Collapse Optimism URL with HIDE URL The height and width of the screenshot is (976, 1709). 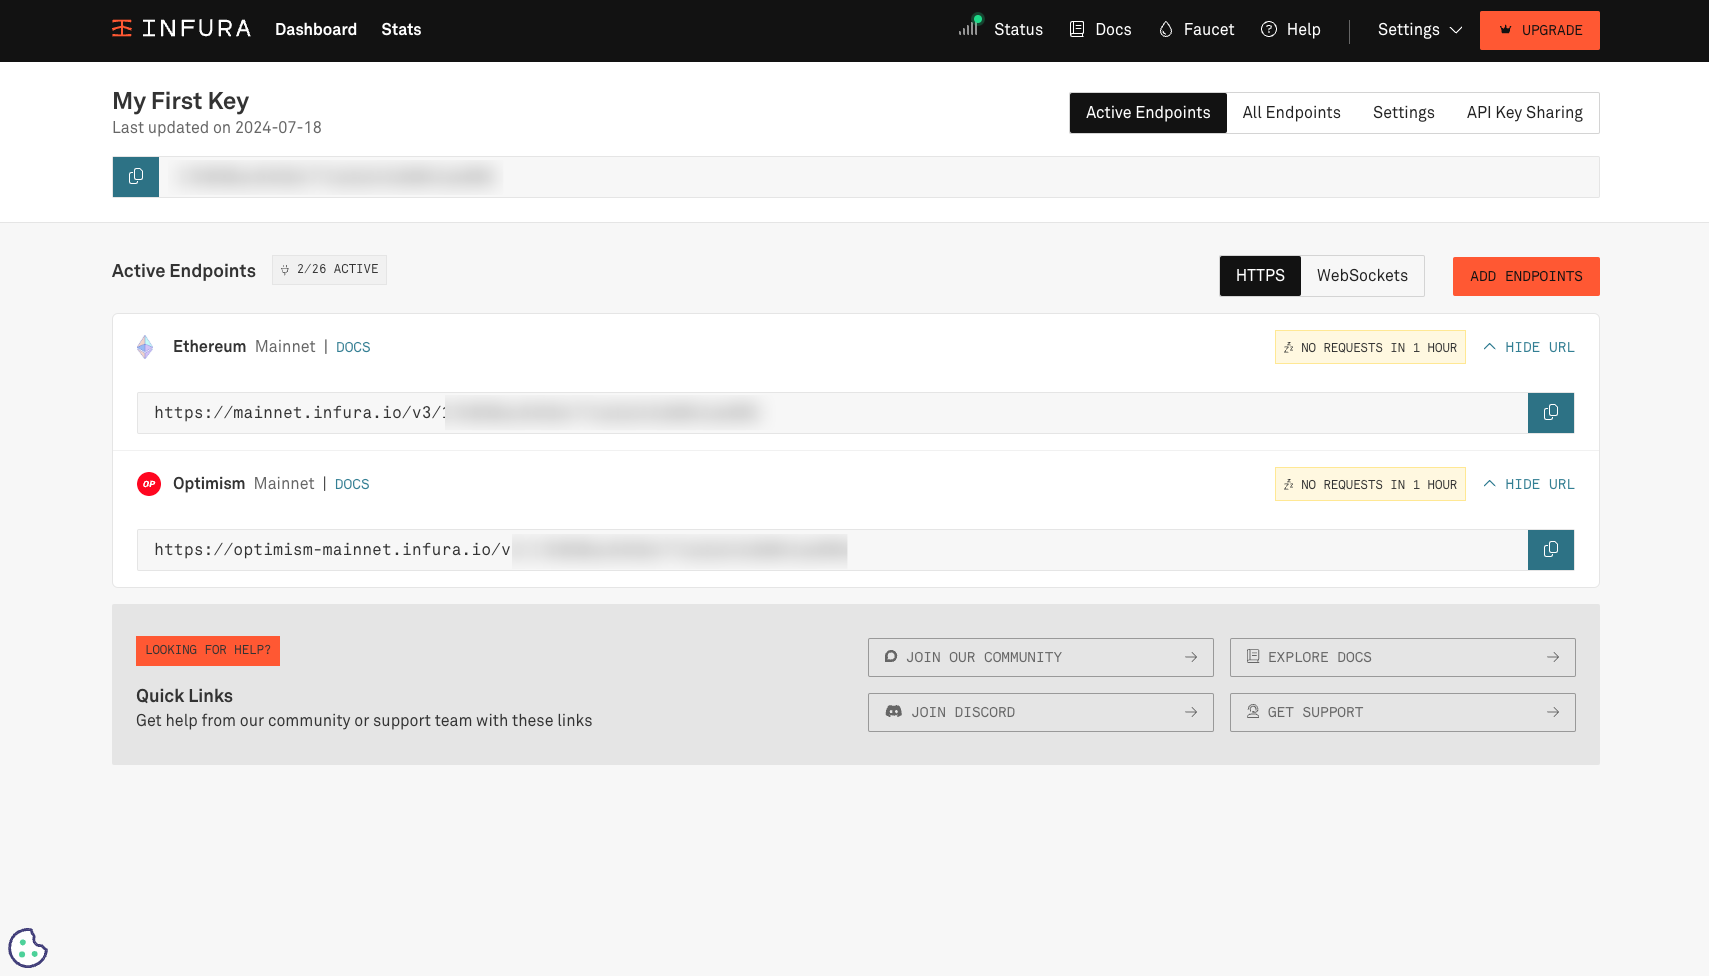pyautogui.click(x=1528, y=484)
